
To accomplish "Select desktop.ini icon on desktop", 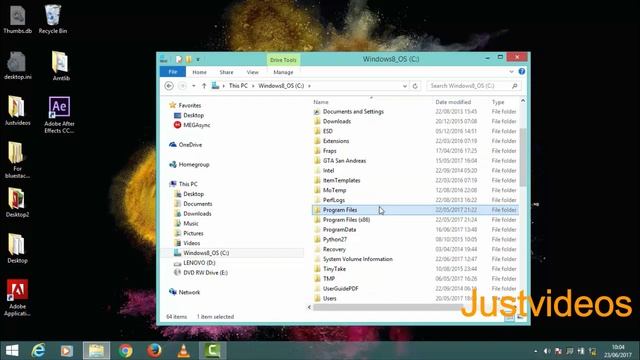I will (18, 65).
